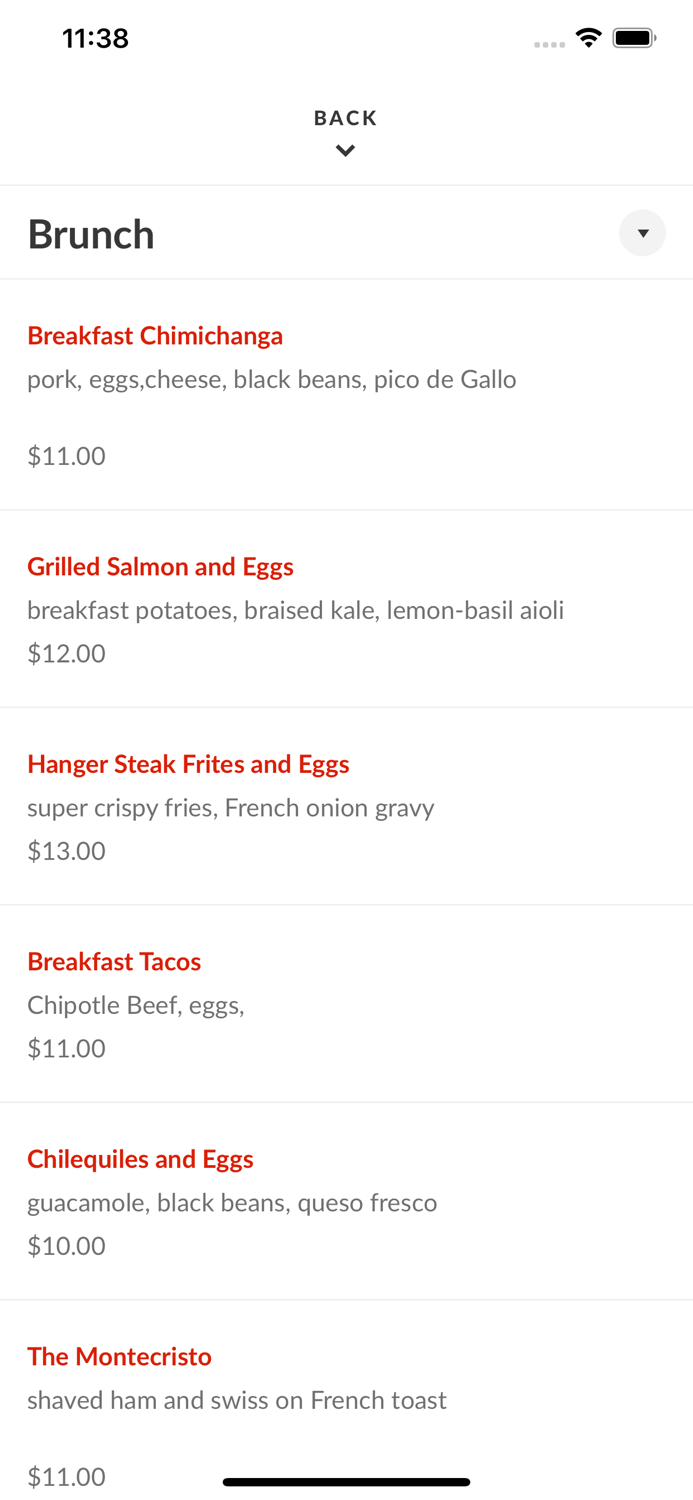Viewport: 693px width, 1500px height.
Task: Tap the Breakfast Chimichanga $11.00 price
Action: (x=66, y=456)
